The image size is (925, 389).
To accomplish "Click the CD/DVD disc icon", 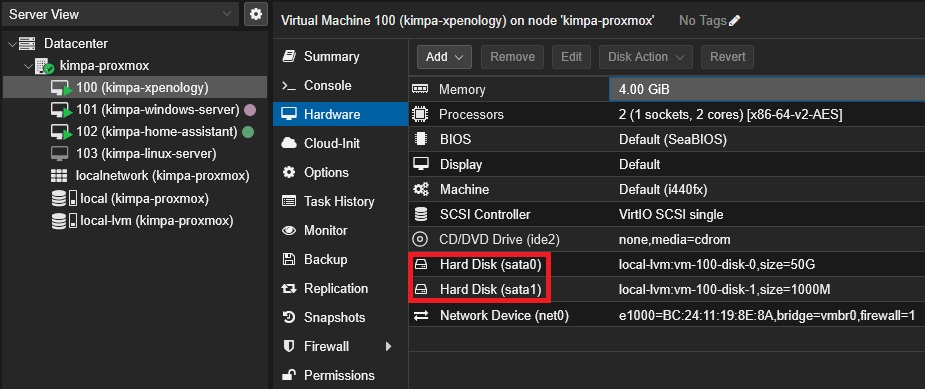I will click(x=420, y=239).
